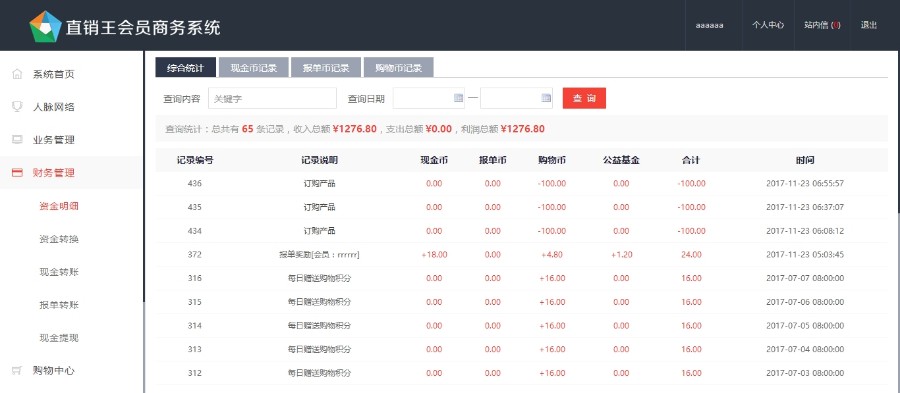Click the cart icon beside 购物中心
Viewport: 900px width, 393px height.
[x=17, y=371]
